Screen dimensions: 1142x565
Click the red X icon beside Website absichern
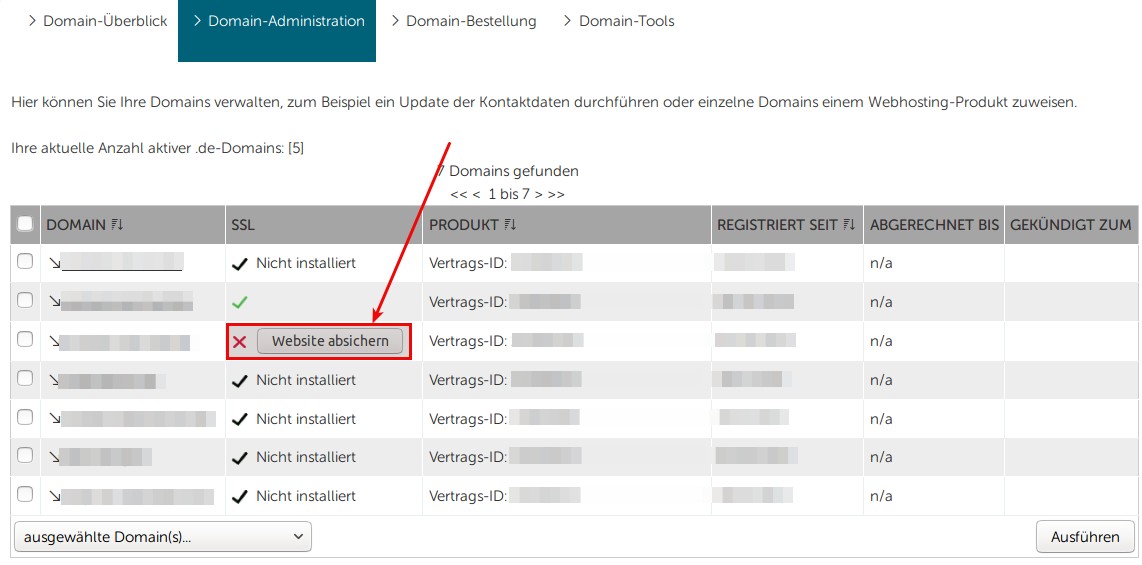pyautogui.click(x=239, y=341)
